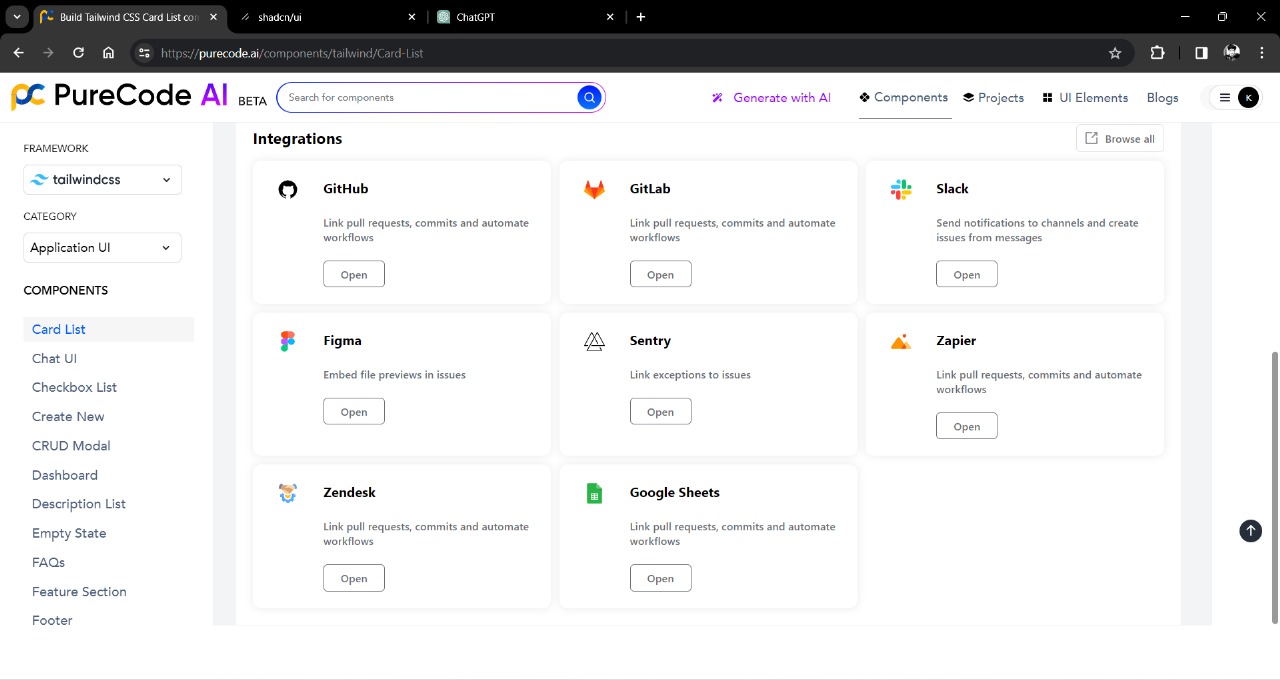Close the shadcn/ui tab
The image size is (1280, 680).
click(412, 17)
